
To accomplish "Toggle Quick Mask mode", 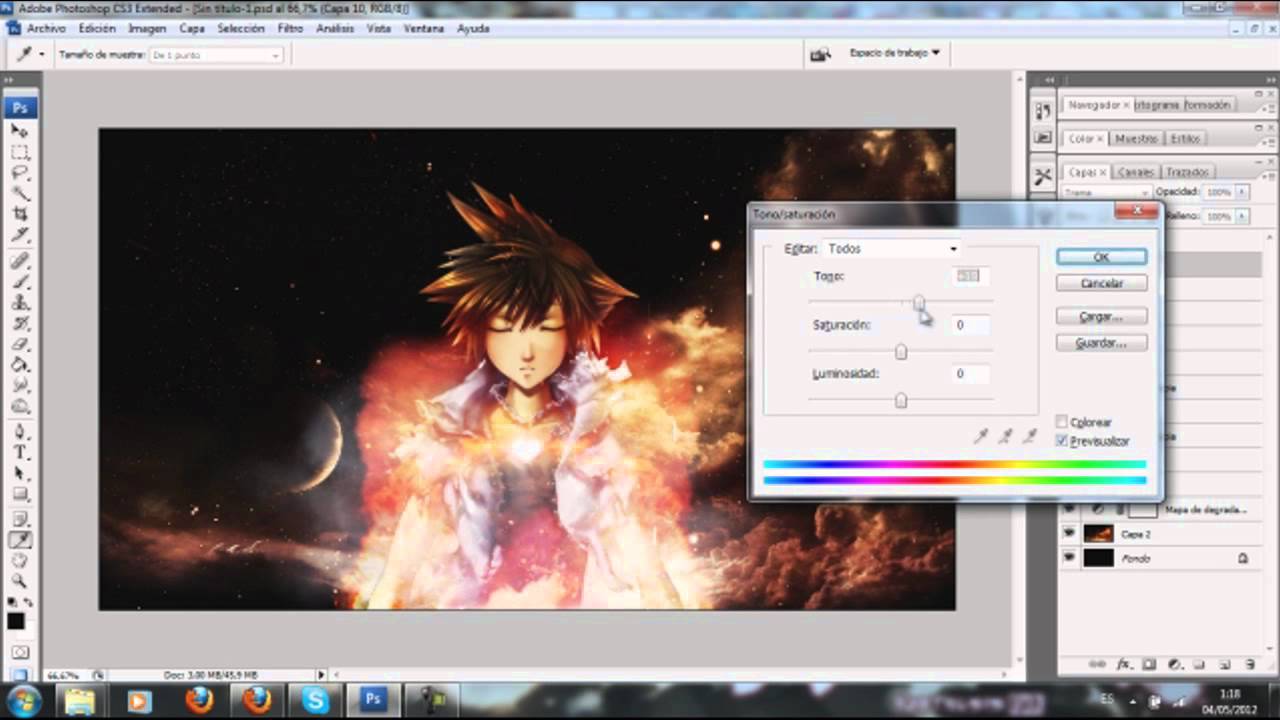I will point(20,652).
